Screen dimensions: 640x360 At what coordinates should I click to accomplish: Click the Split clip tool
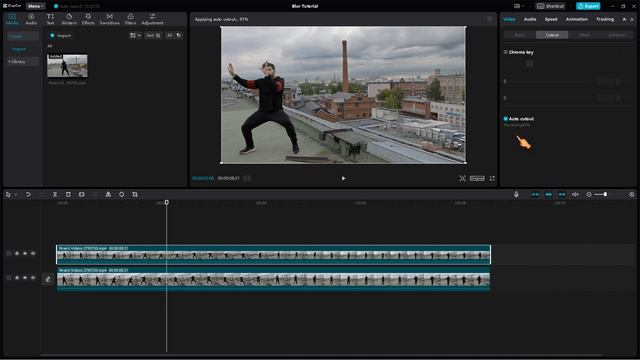coord(55,195)
